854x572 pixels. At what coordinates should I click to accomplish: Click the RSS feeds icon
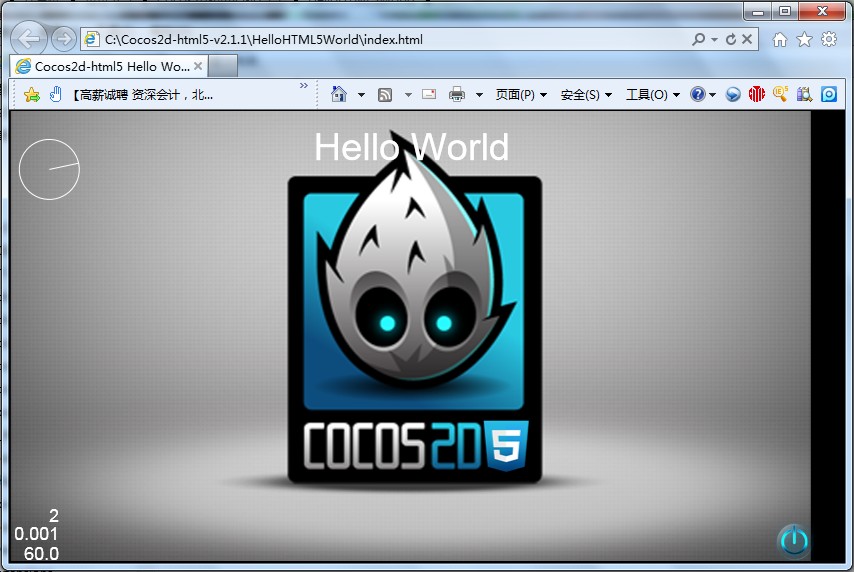[385, 95]
